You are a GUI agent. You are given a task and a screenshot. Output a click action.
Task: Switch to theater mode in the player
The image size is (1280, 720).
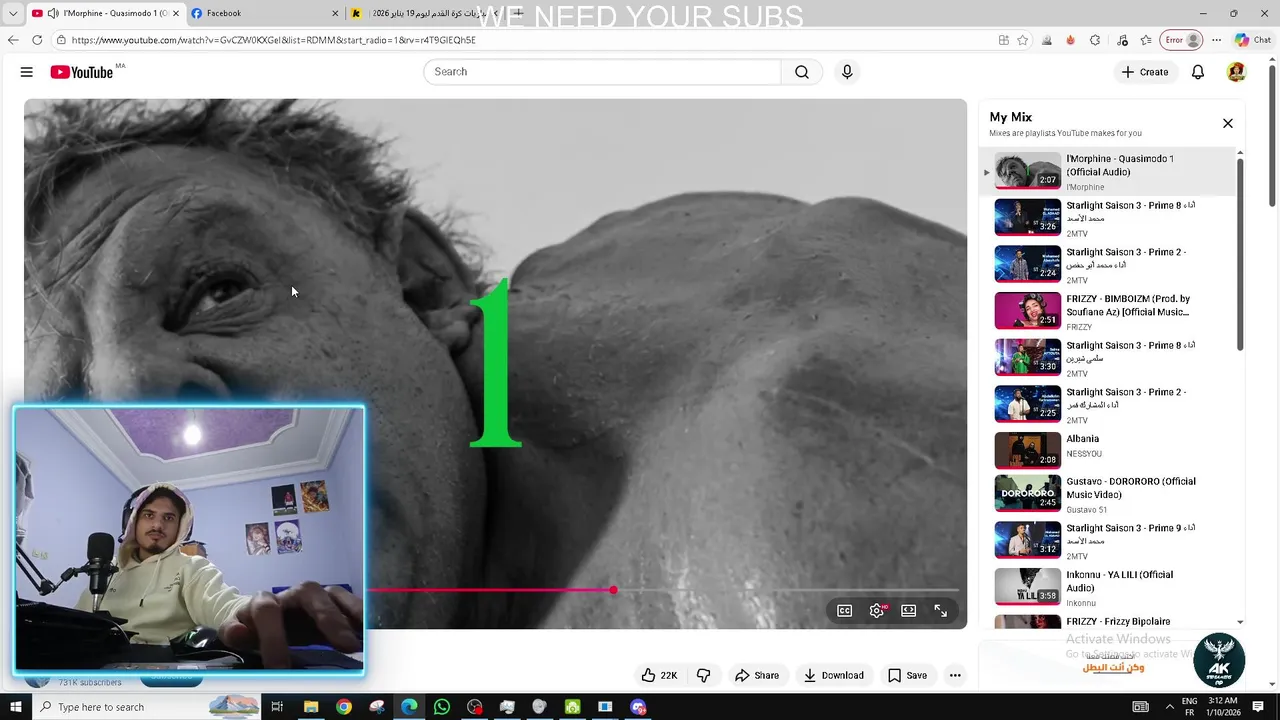pos(909,610)
